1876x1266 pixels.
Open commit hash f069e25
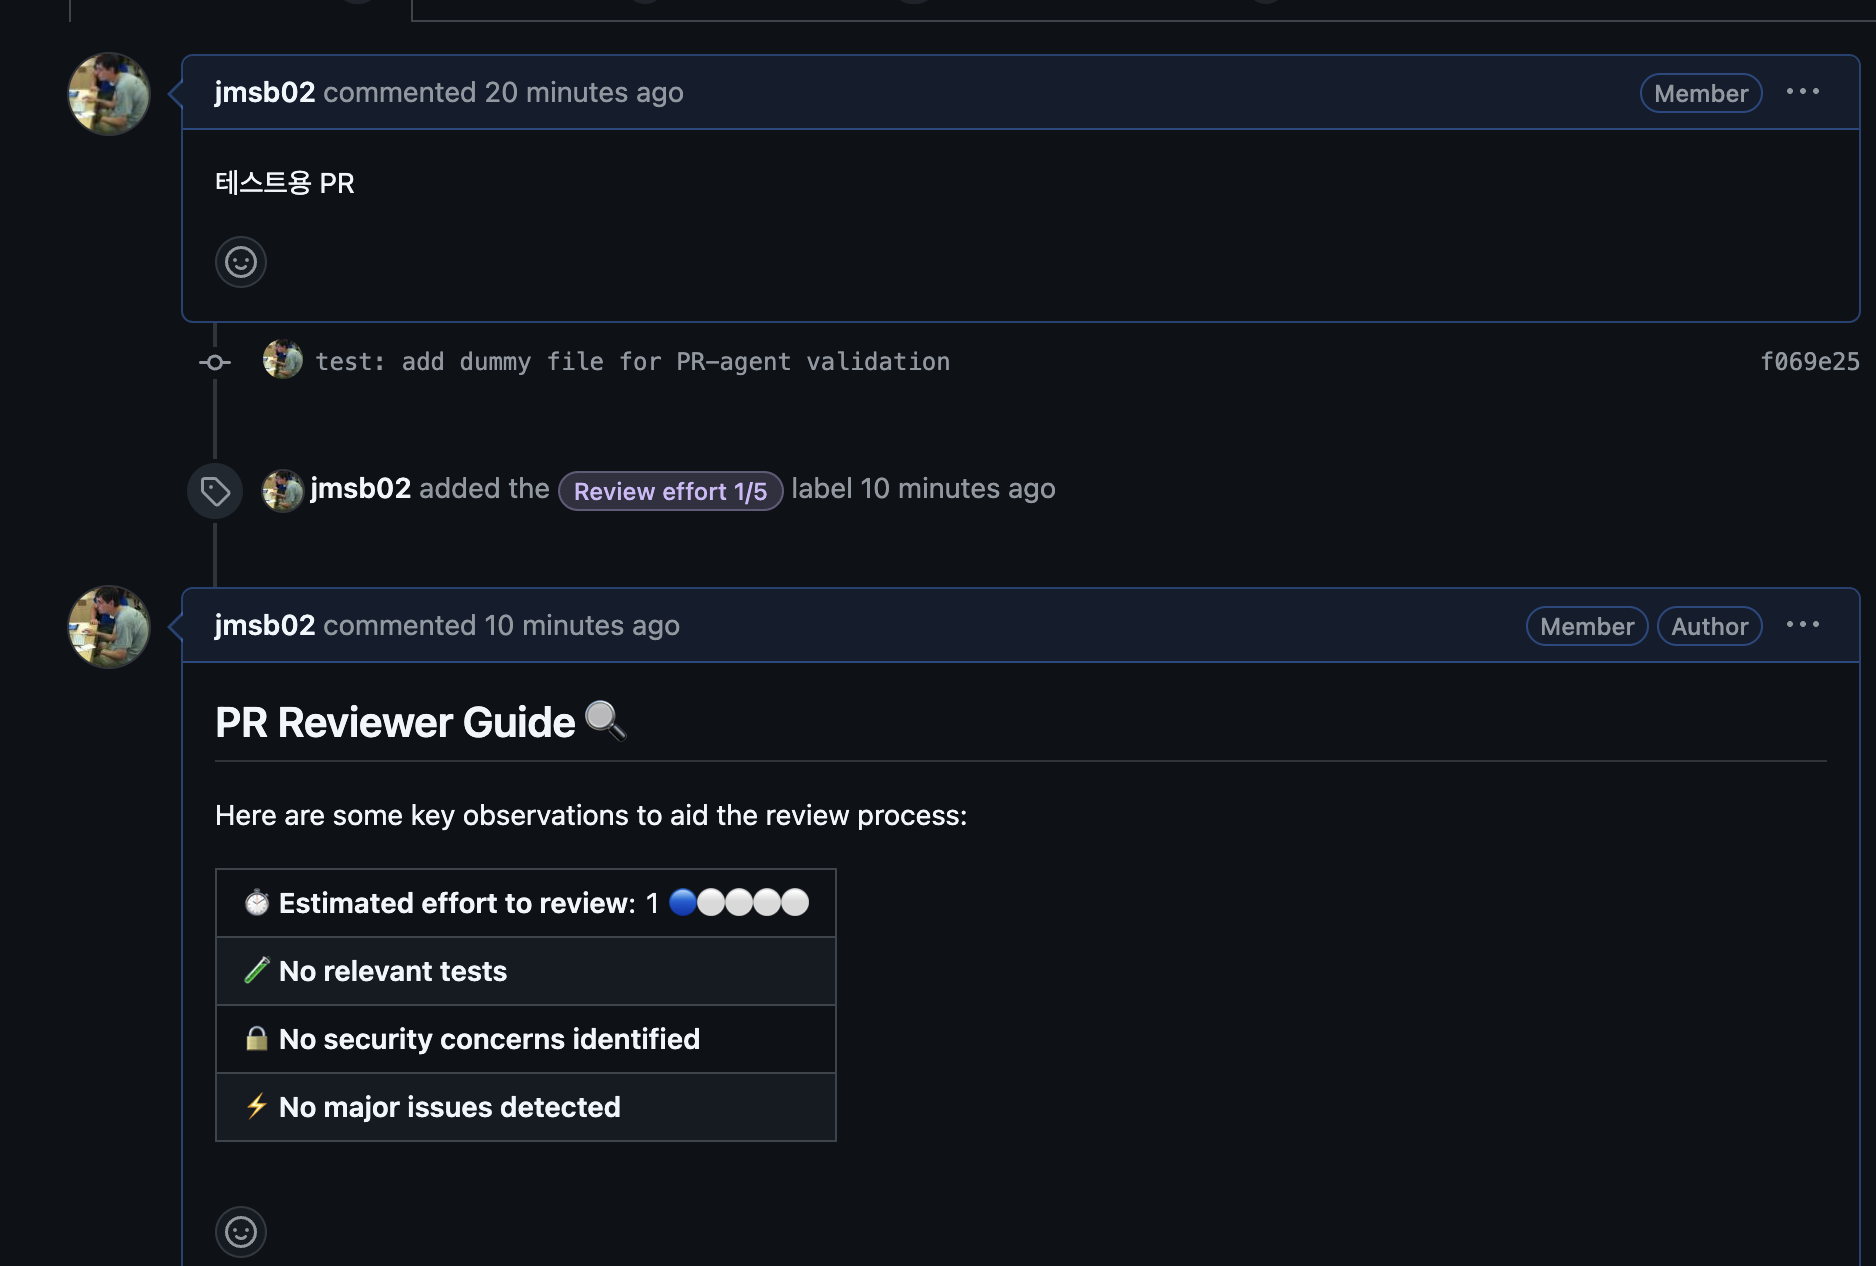[1809, 362]
